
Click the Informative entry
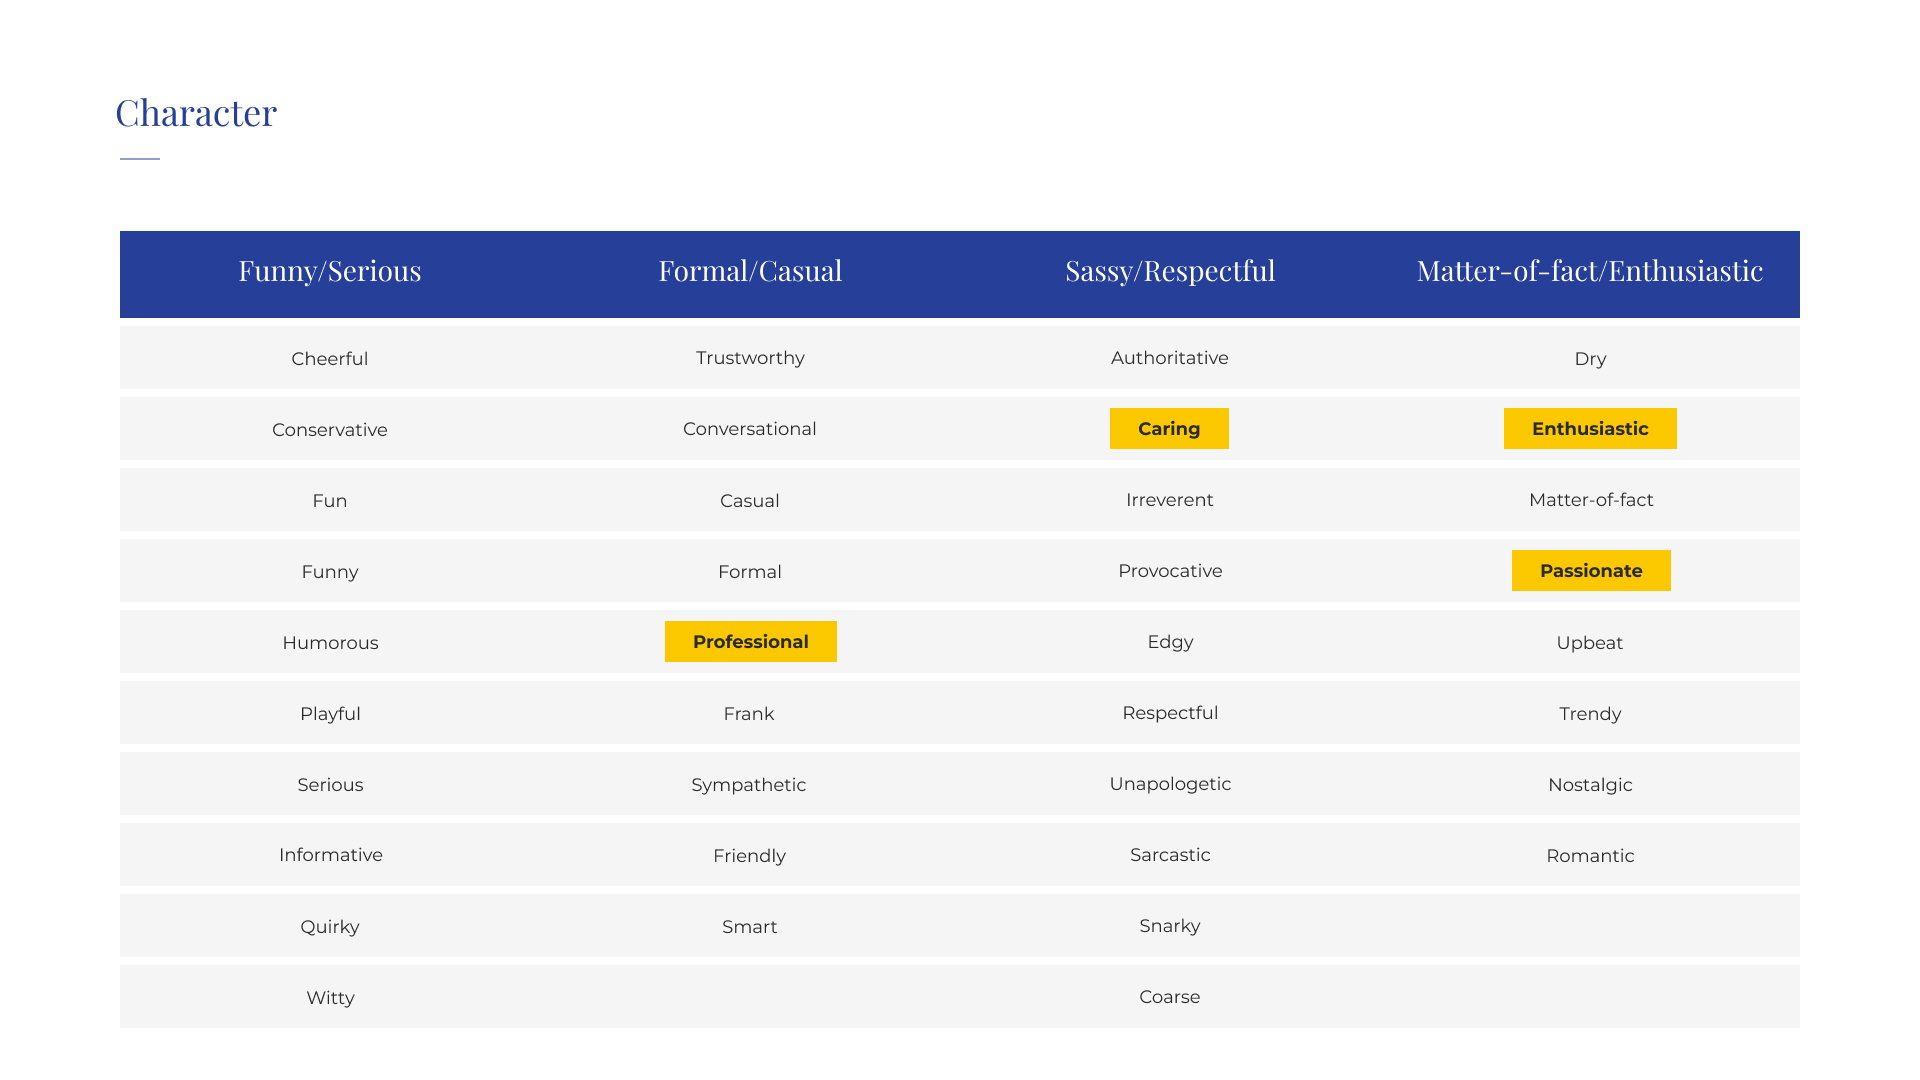[x=331, y=855]
